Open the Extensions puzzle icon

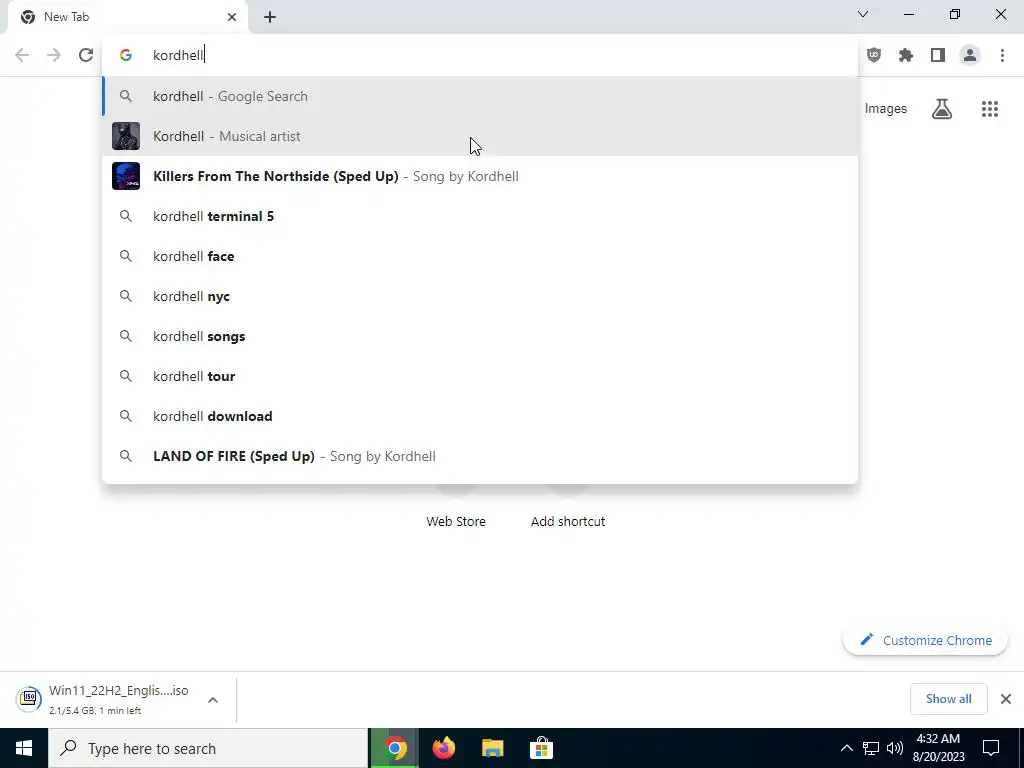906,55
